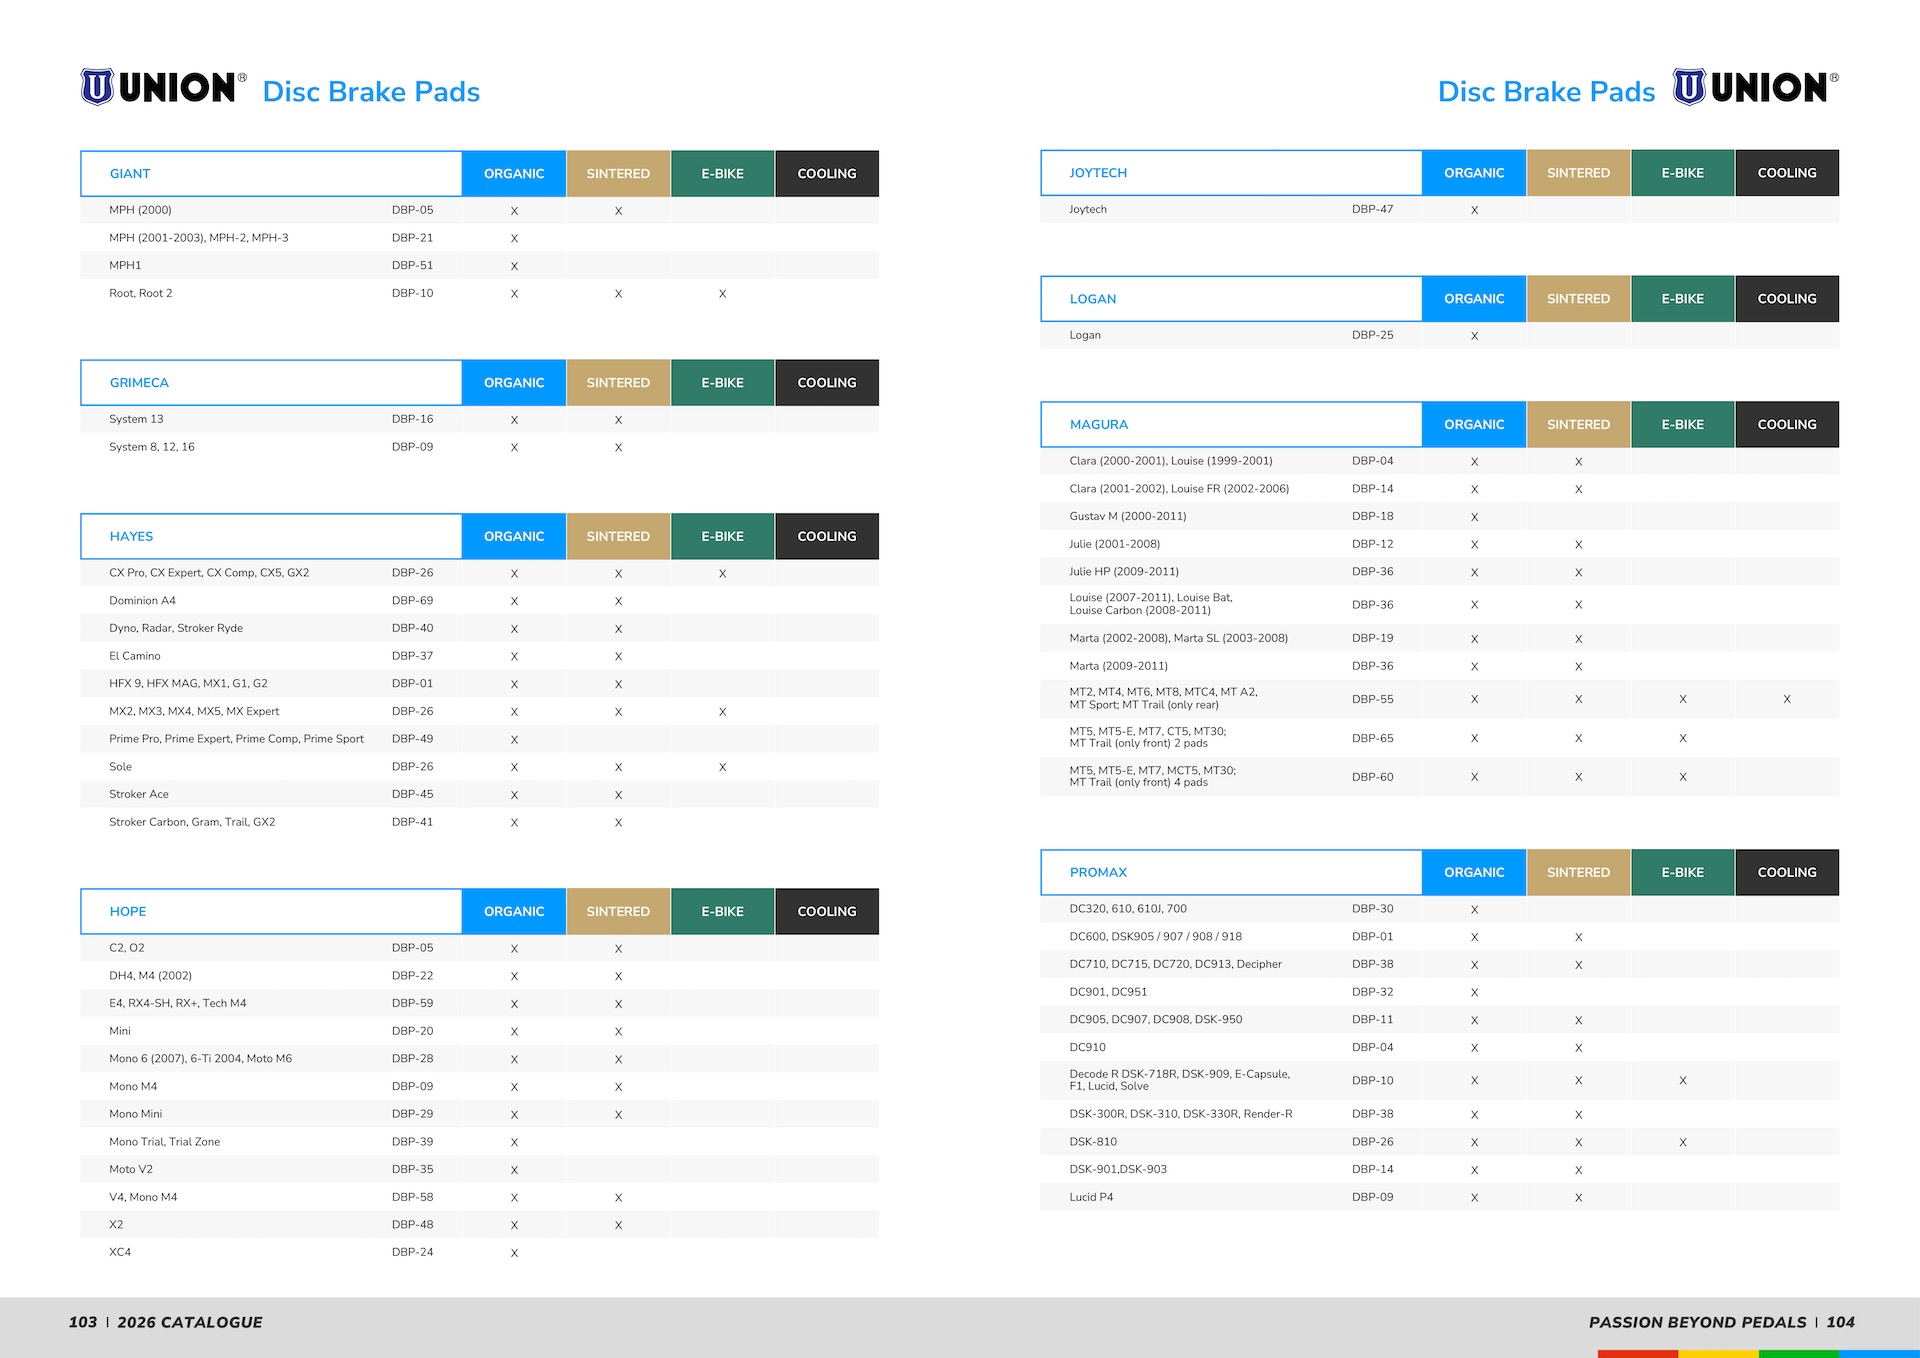Click part code DBP-16
1920x1358 pixels.
pos(412,419)
